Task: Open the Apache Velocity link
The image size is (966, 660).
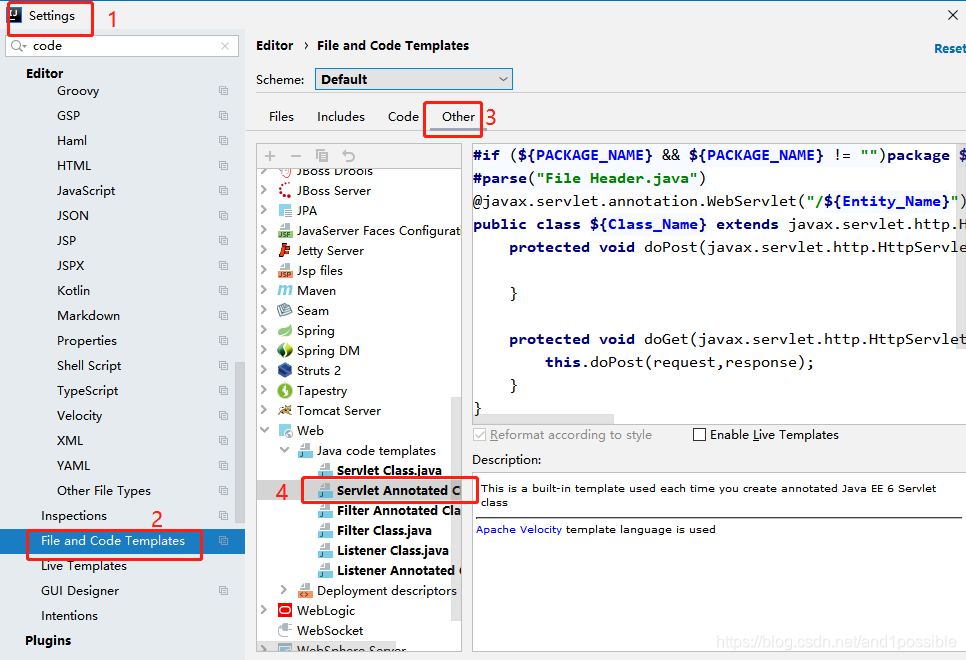Action: click(519, 529)
